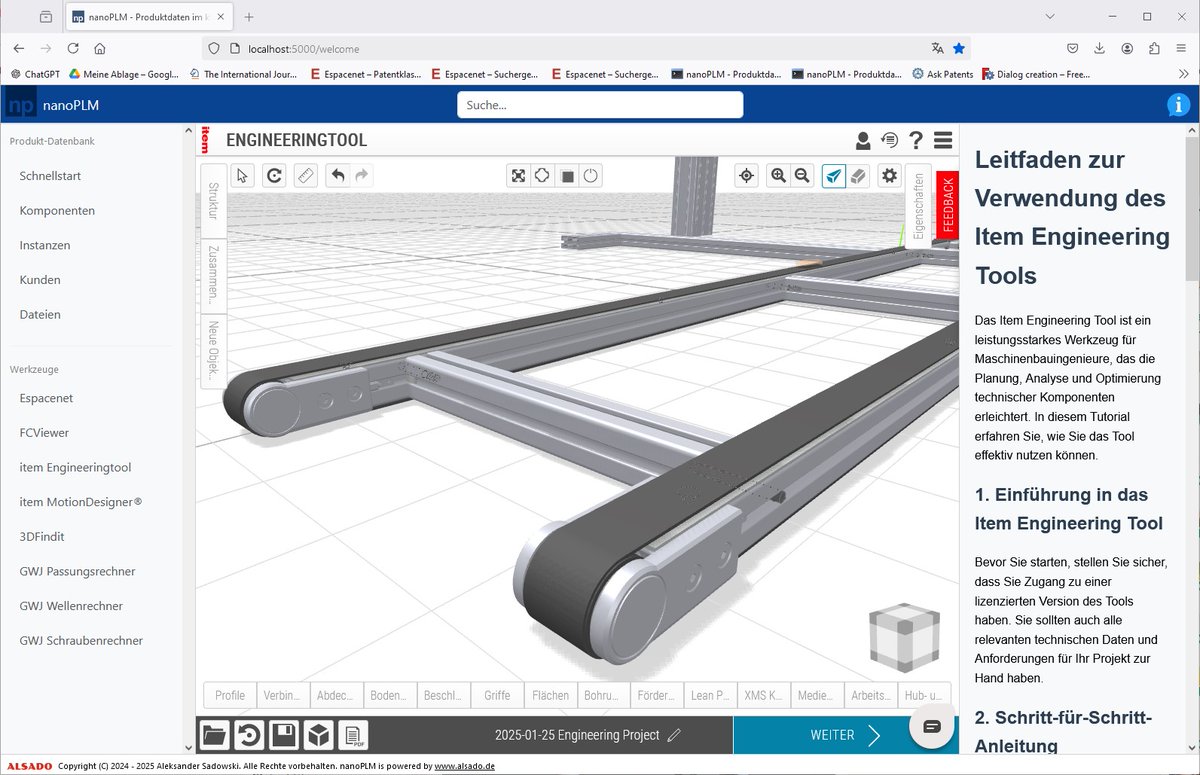Open the chat bubble widget

click(932, 726)
